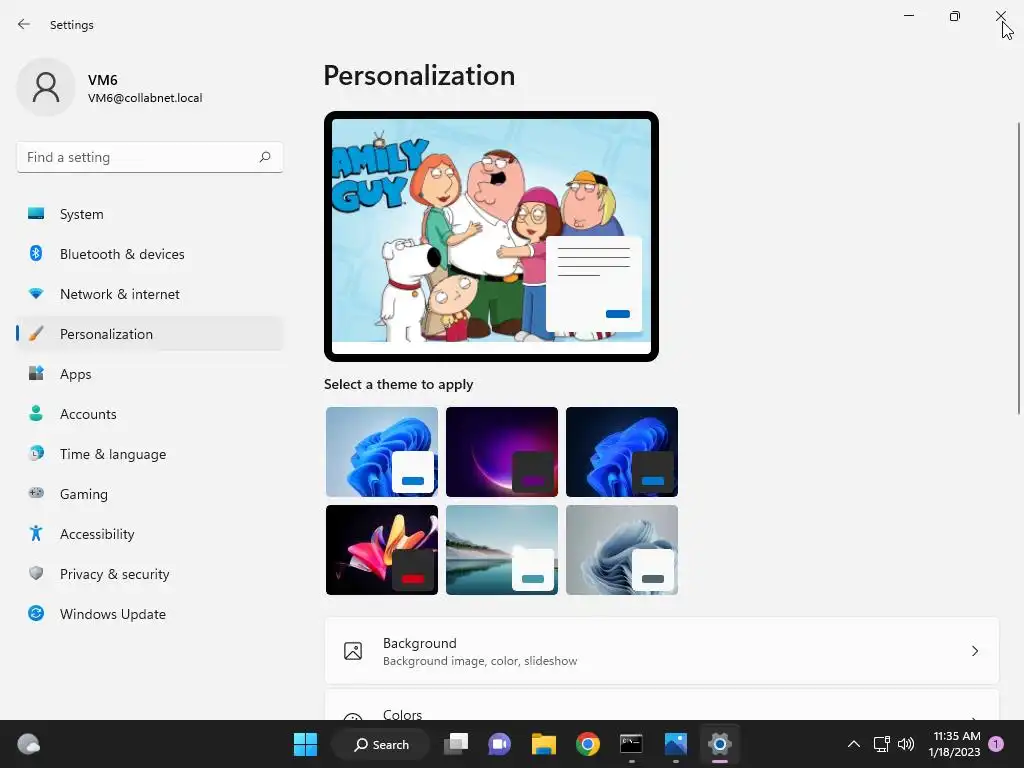Show hidden system tray icons chevron
The image size is (1024, 768).
(854, 744)
